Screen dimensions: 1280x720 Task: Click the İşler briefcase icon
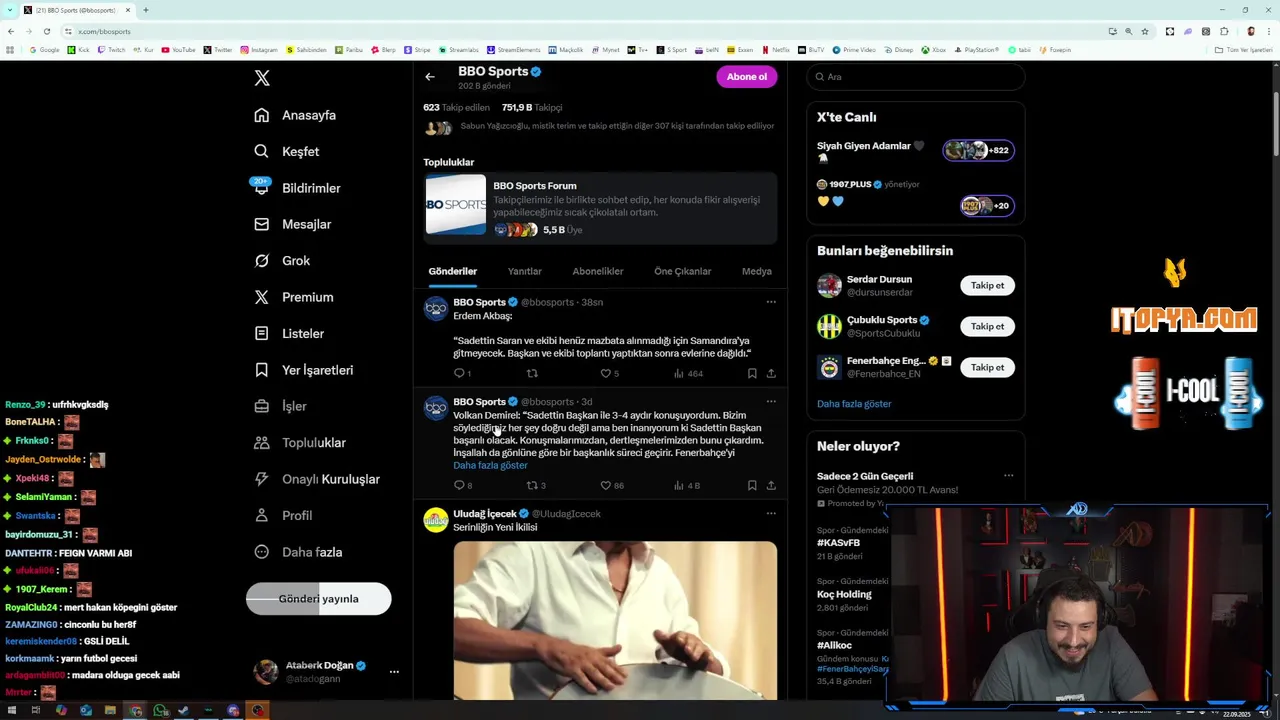(262, 406)
